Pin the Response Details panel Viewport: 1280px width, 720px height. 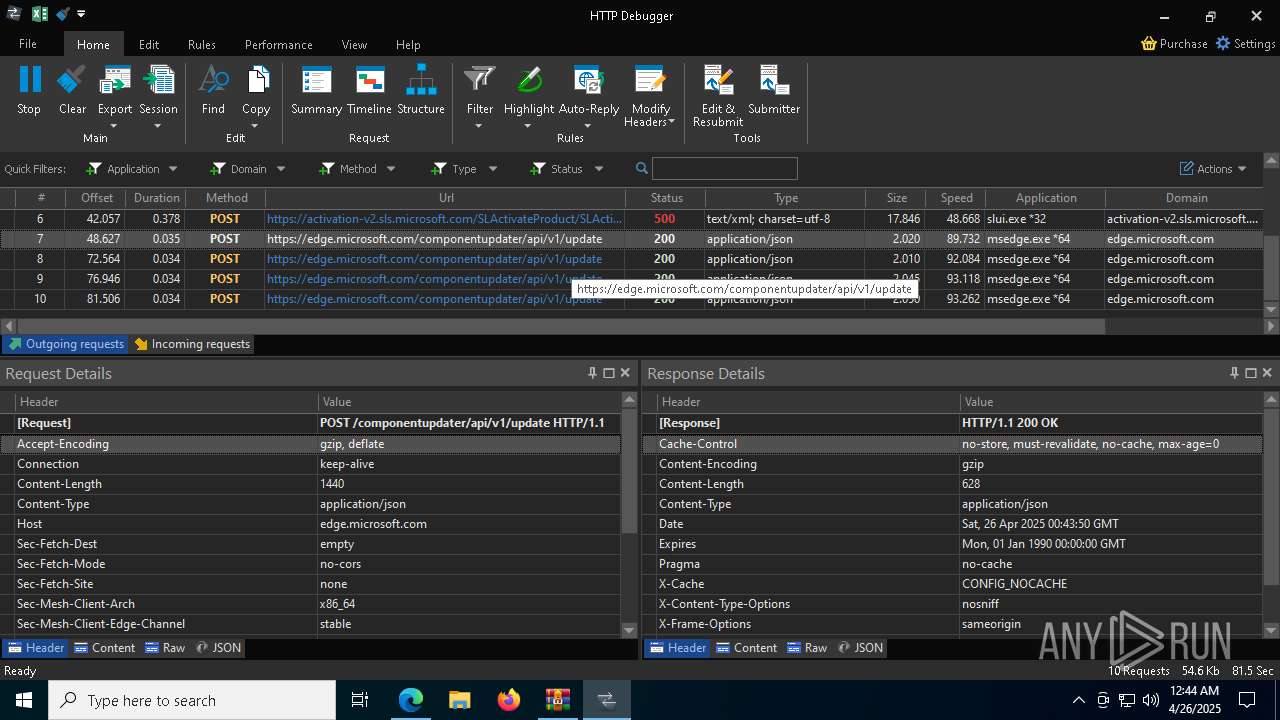pyautogui.click(x=1234, y=373)
